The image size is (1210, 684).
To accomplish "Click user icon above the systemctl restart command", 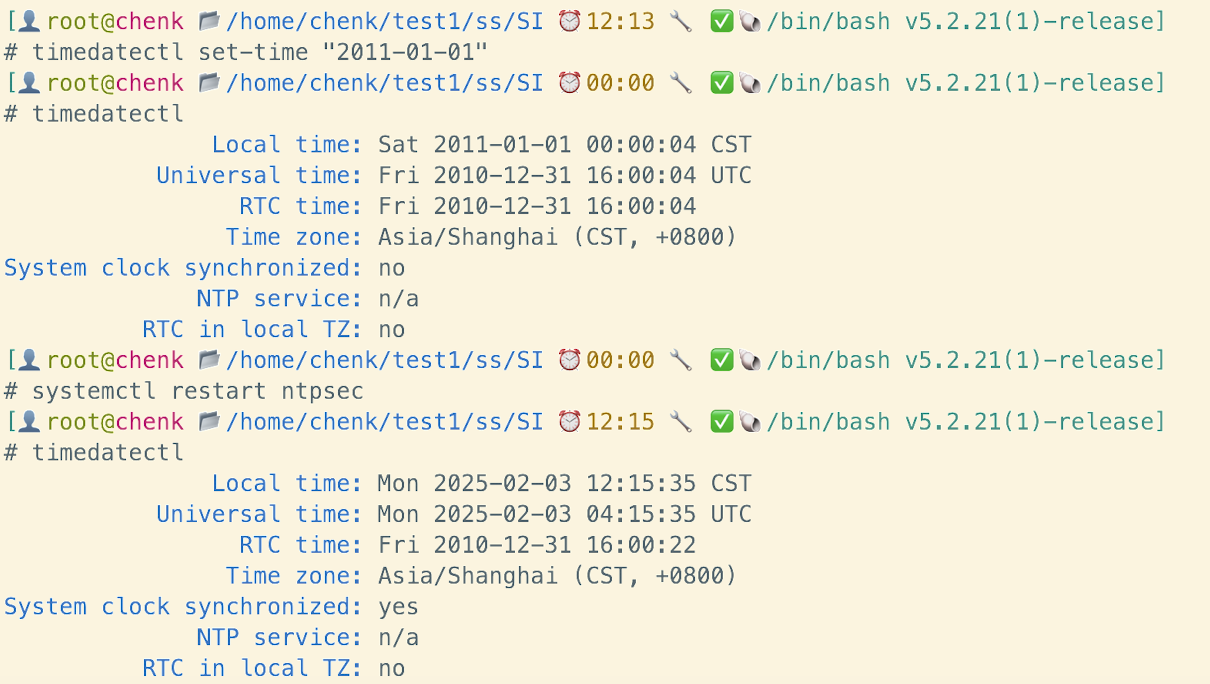I will [30, 360].
